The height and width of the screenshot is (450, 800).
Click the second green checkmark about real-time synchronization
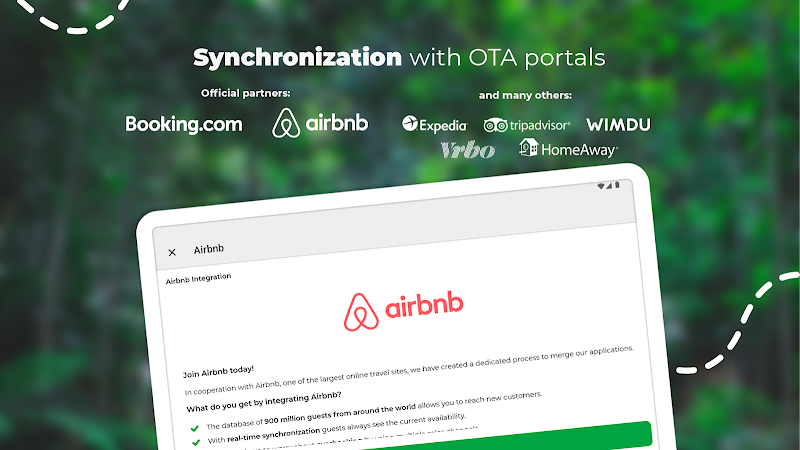pos(196,442)
